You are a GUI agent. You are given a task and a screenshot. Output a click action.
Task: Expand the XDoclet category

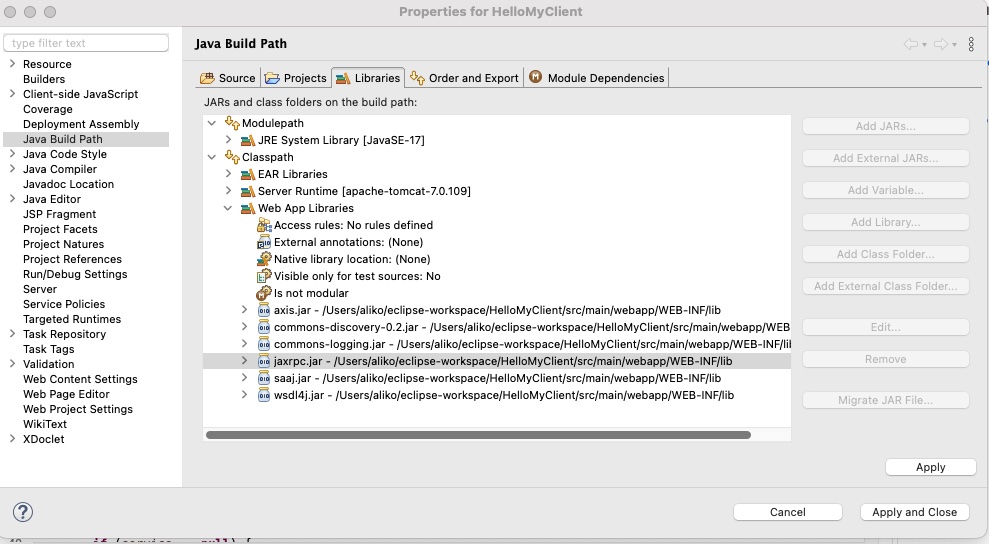12,439
